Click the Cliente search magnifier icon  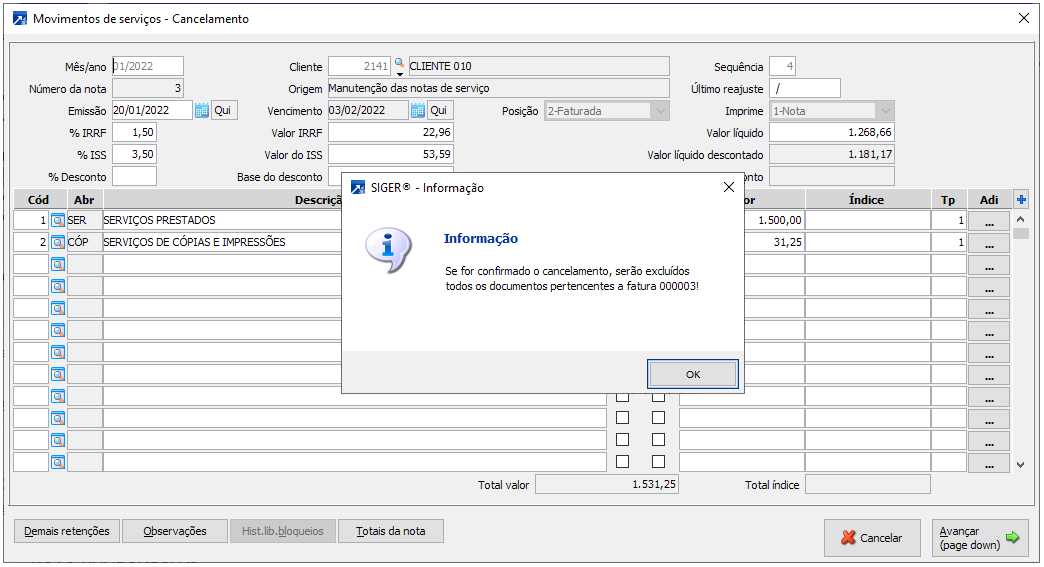pyautogui.click(x=400, y=64)
